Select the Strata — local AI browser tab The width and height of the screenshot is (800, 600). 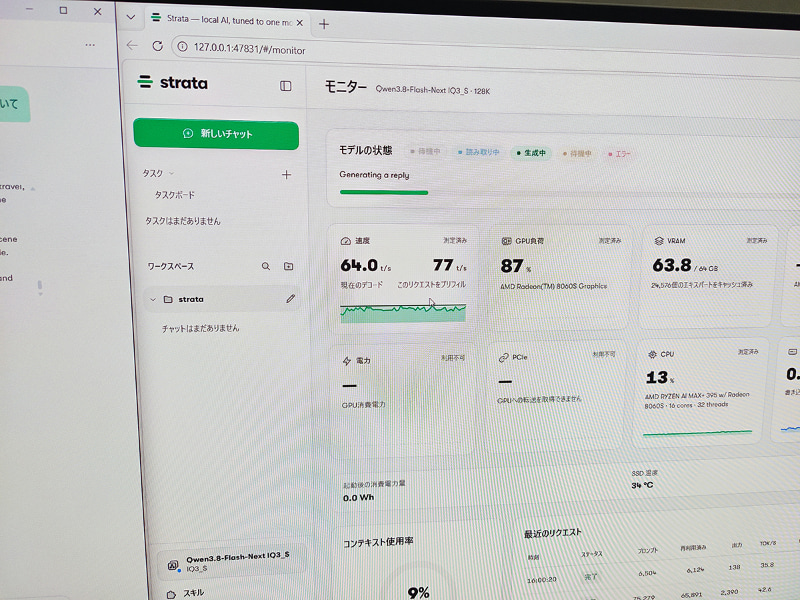click(227, 20)
